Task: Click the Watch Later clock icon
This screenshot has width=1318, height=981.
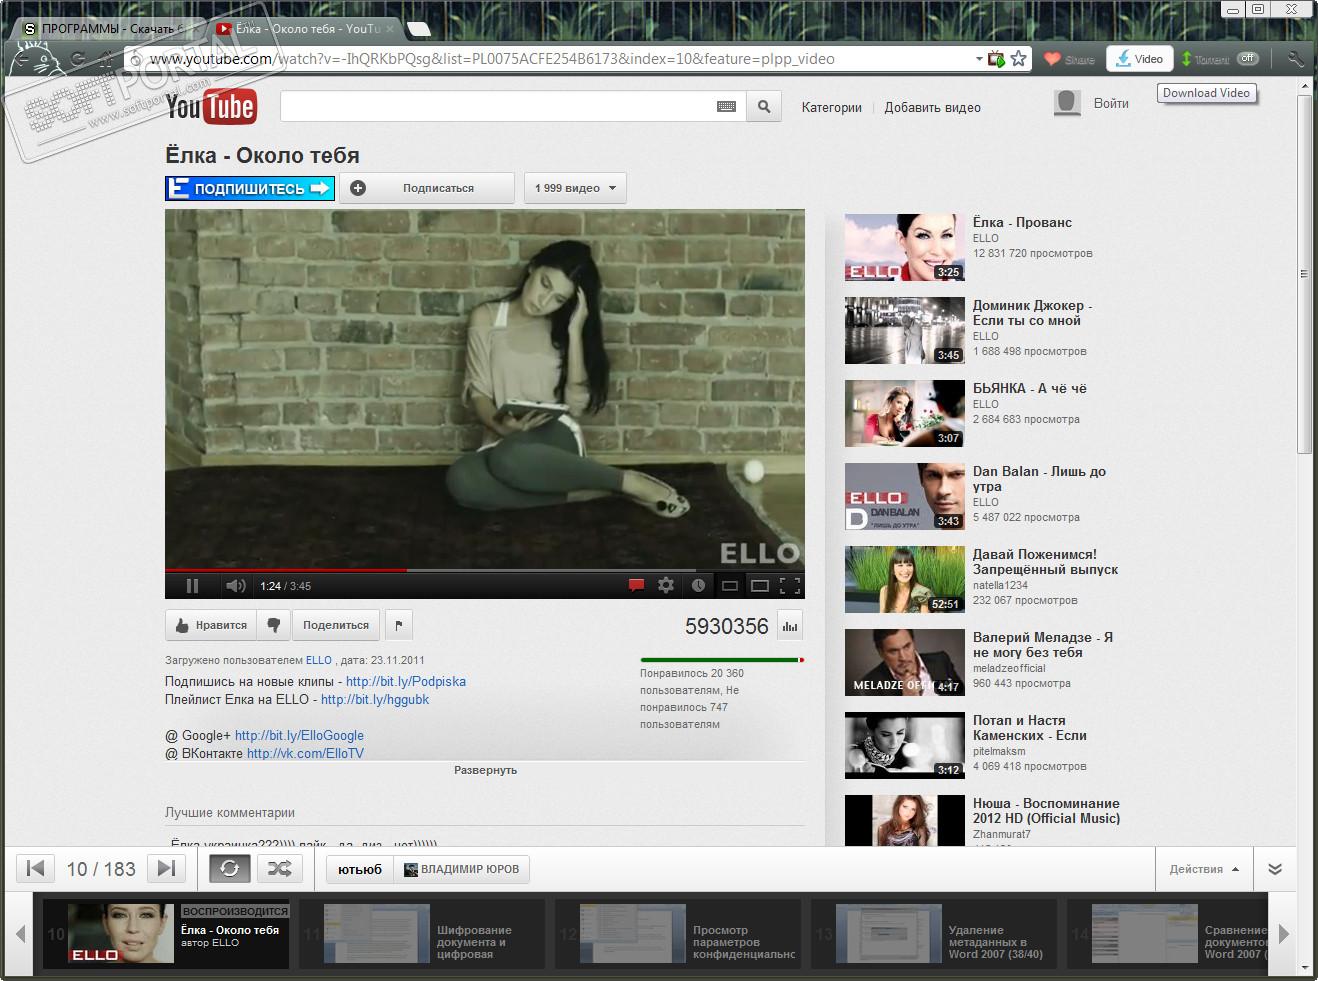Action: coord(698,586)
